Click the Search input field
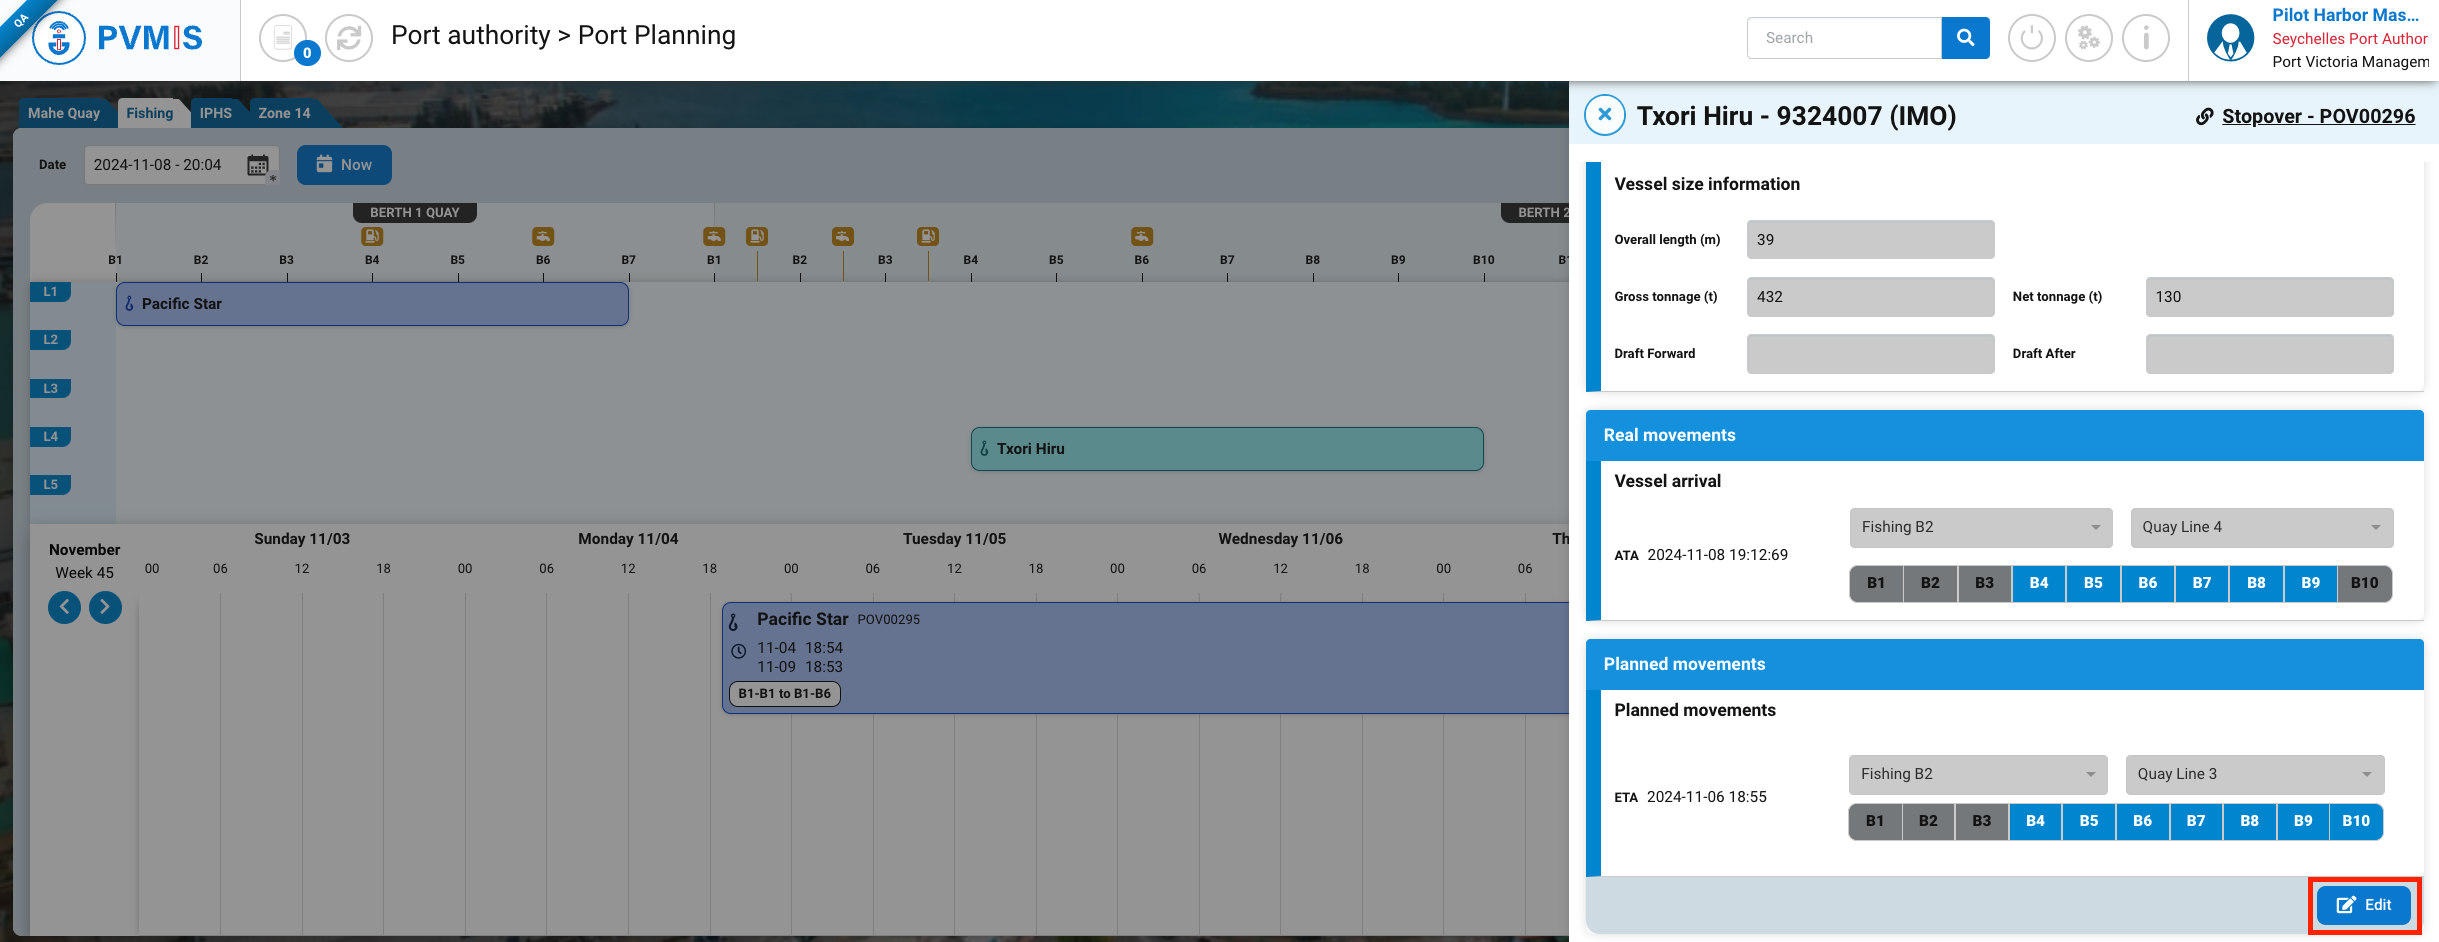Screen dimensions: 2439x942 click(1844, 38)
